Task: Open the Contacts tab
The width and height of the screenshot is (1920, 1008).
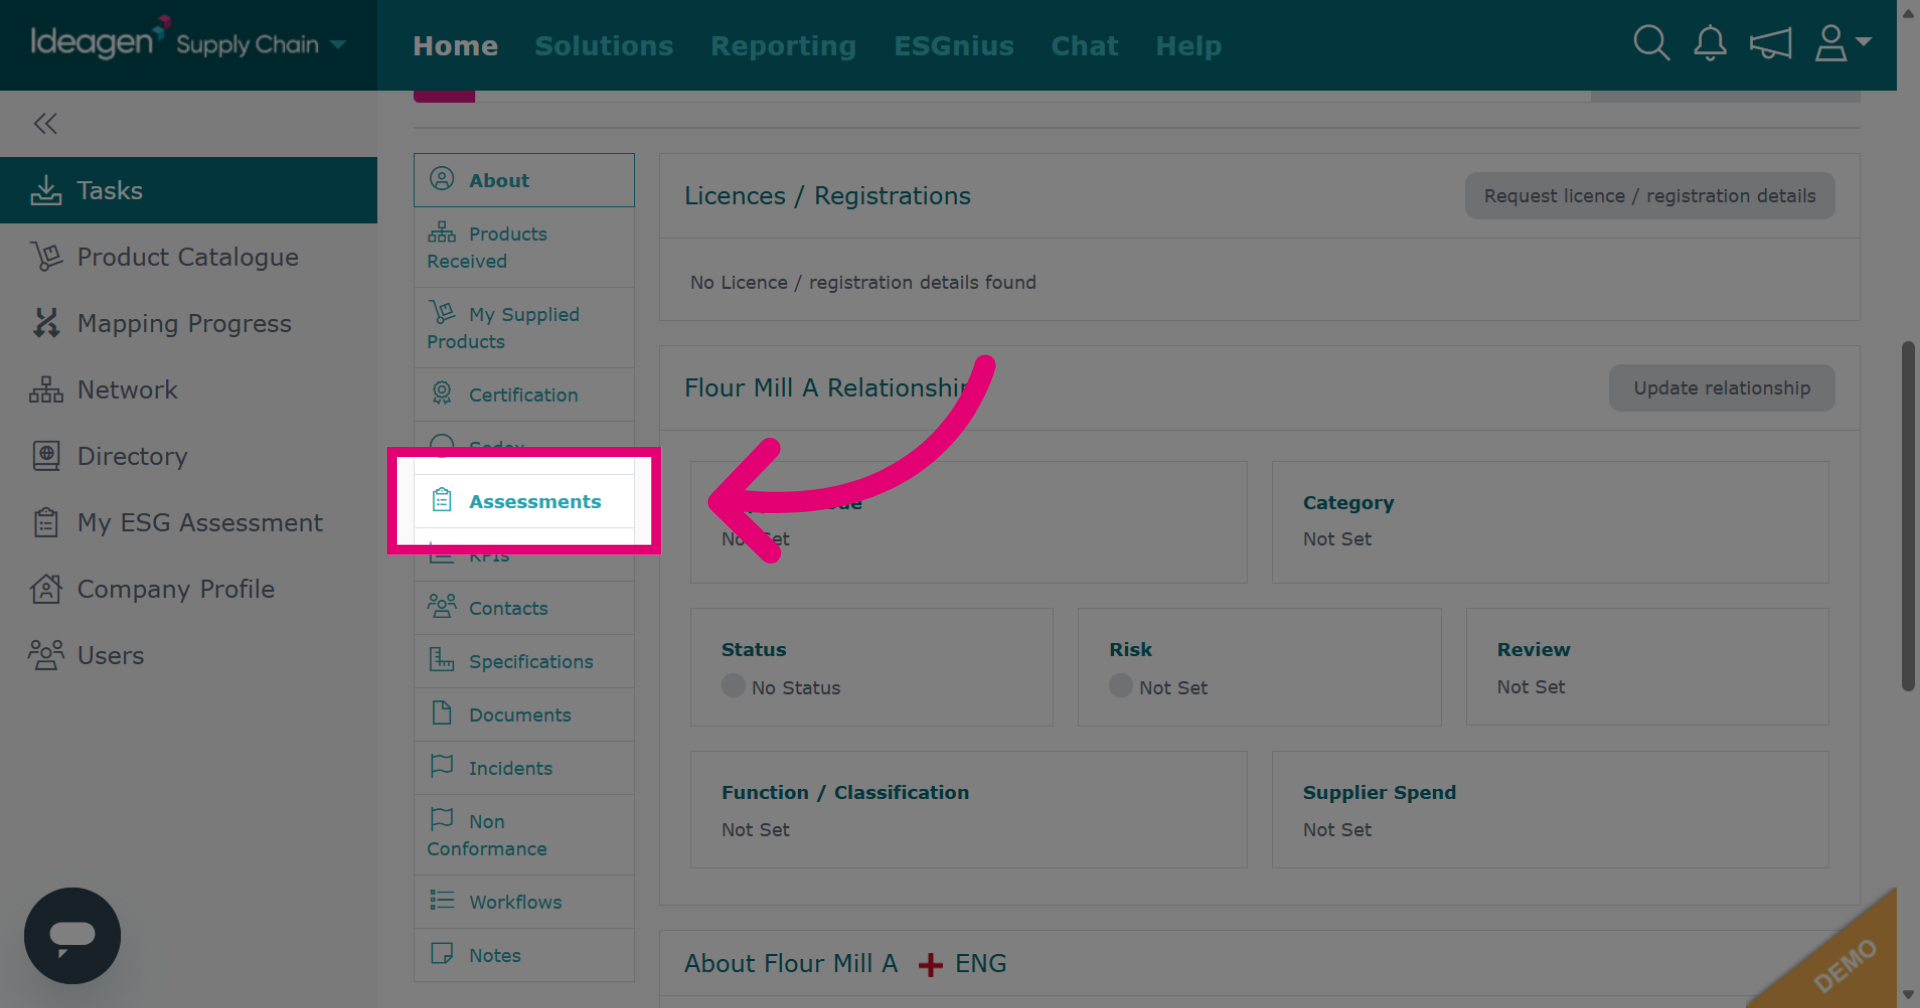Action: pos(524,608)
